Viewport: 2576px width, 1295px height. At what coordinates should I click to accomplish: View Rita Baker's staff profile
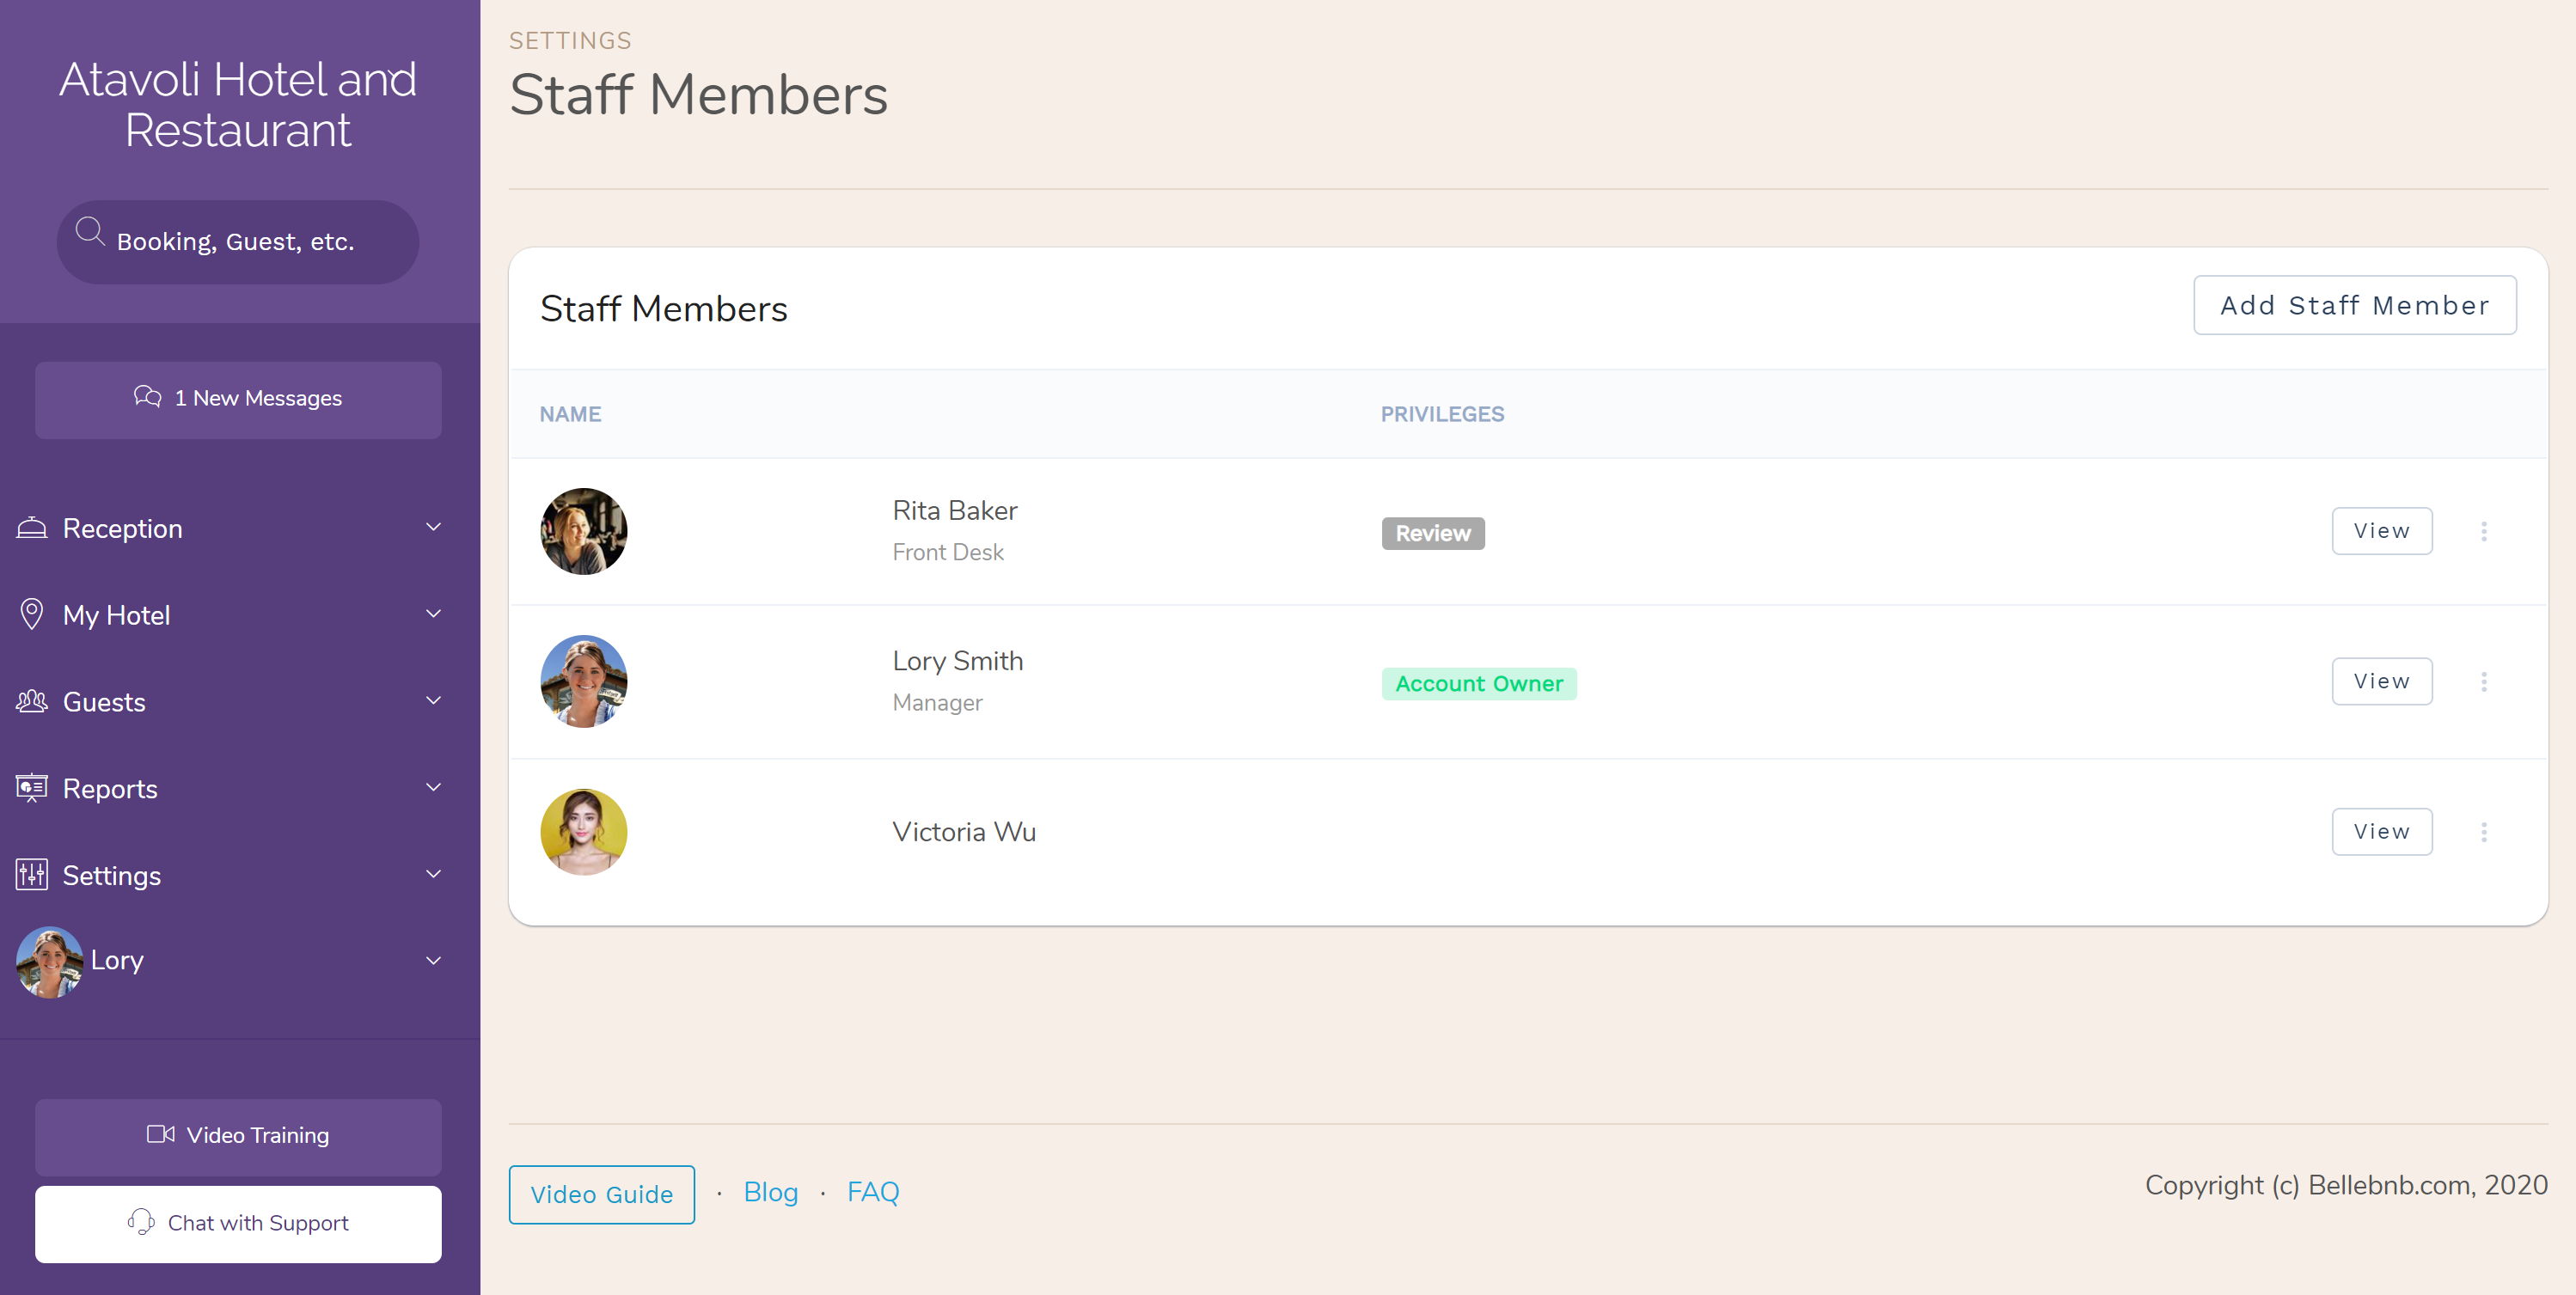tap(2381, 528)
